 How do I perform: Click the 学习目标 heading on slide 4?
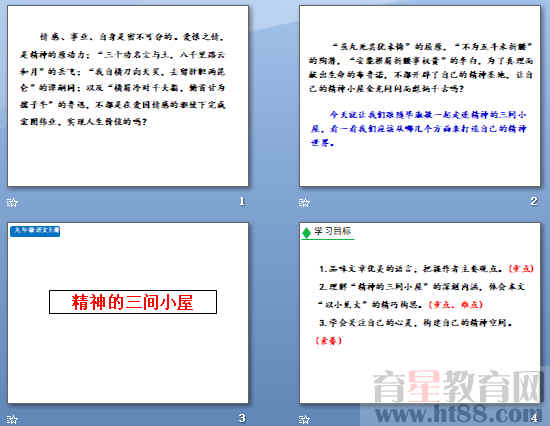pyautogui.click(x=332, y=231)
